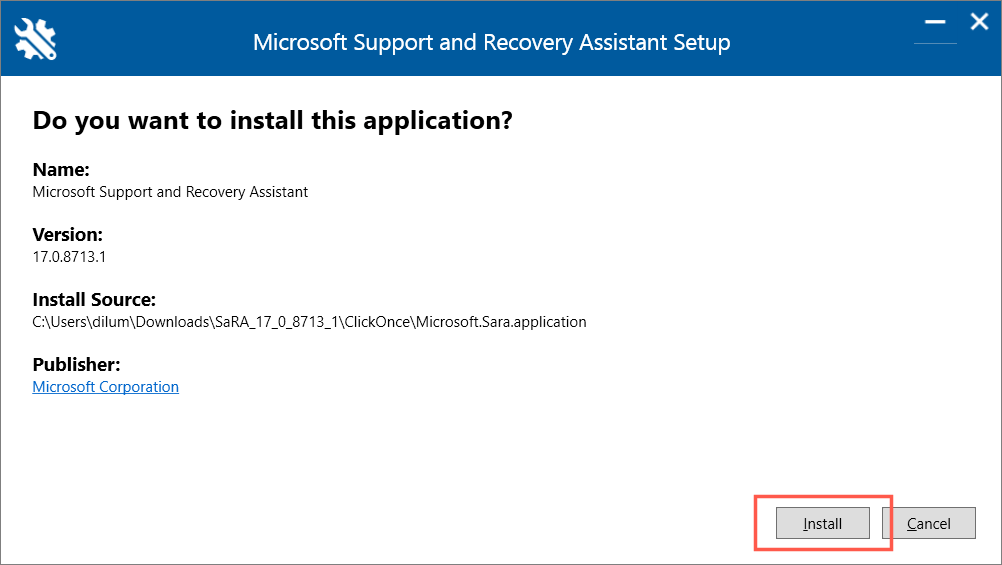Minimize the setup window
The image size is (1002, 565).
click(935, 22)
